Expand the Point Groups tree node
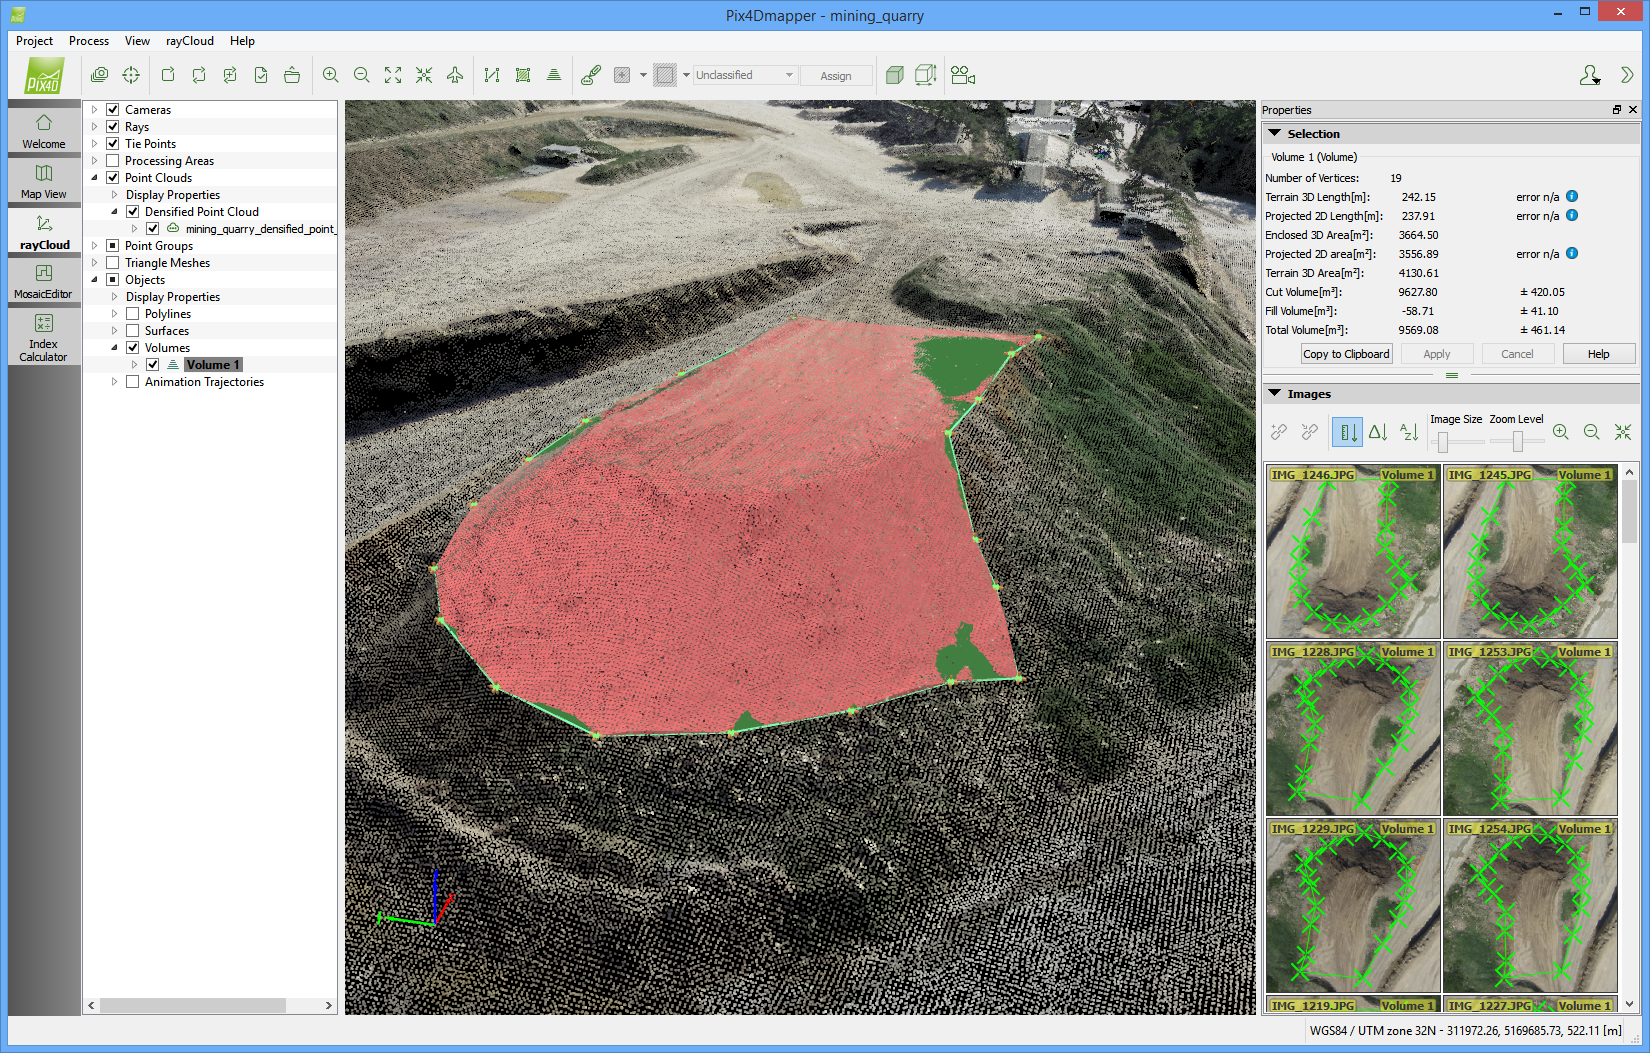Viewport: 1650px width, 1053px height. coord(95,246)
